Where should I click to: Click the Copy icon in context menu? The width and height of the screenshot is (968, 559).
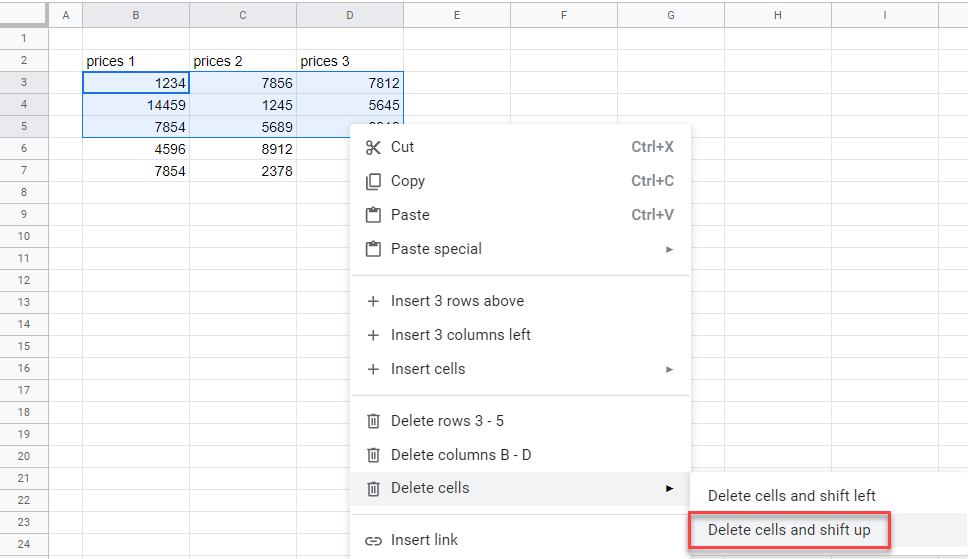[x=373, y=181]
